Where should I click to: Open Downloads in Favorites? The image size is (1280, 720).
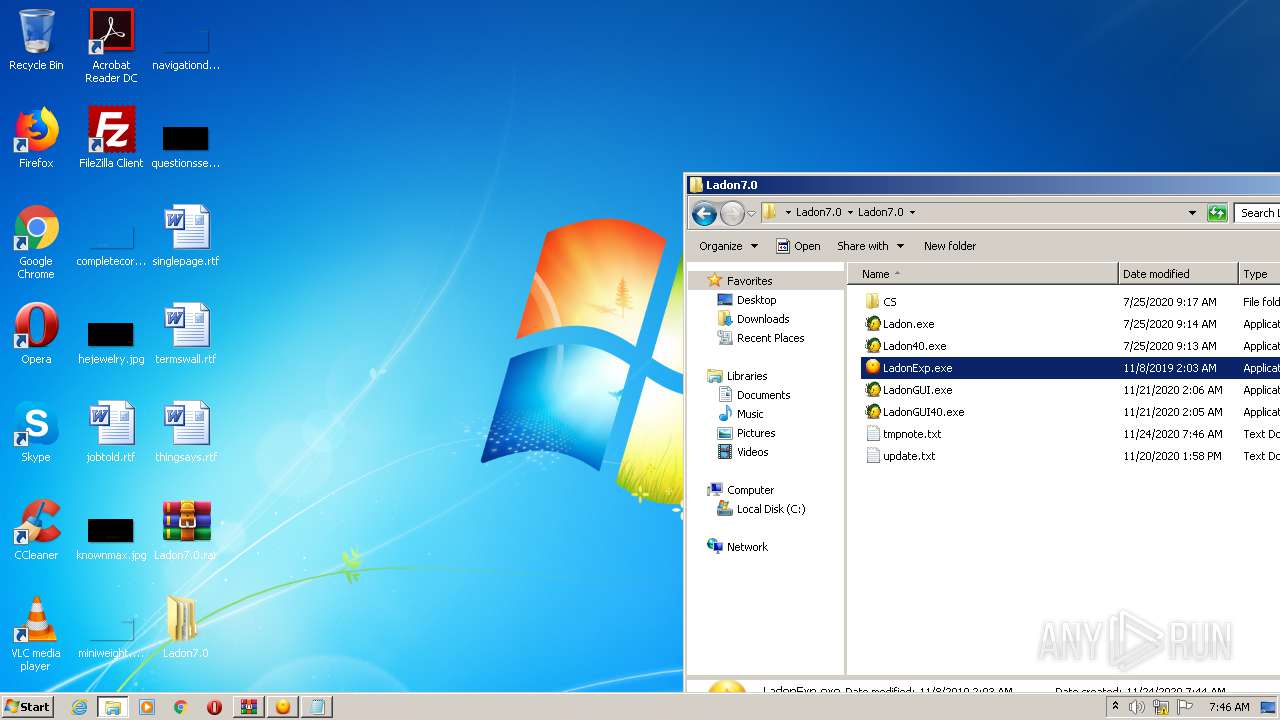coord(763,319)
